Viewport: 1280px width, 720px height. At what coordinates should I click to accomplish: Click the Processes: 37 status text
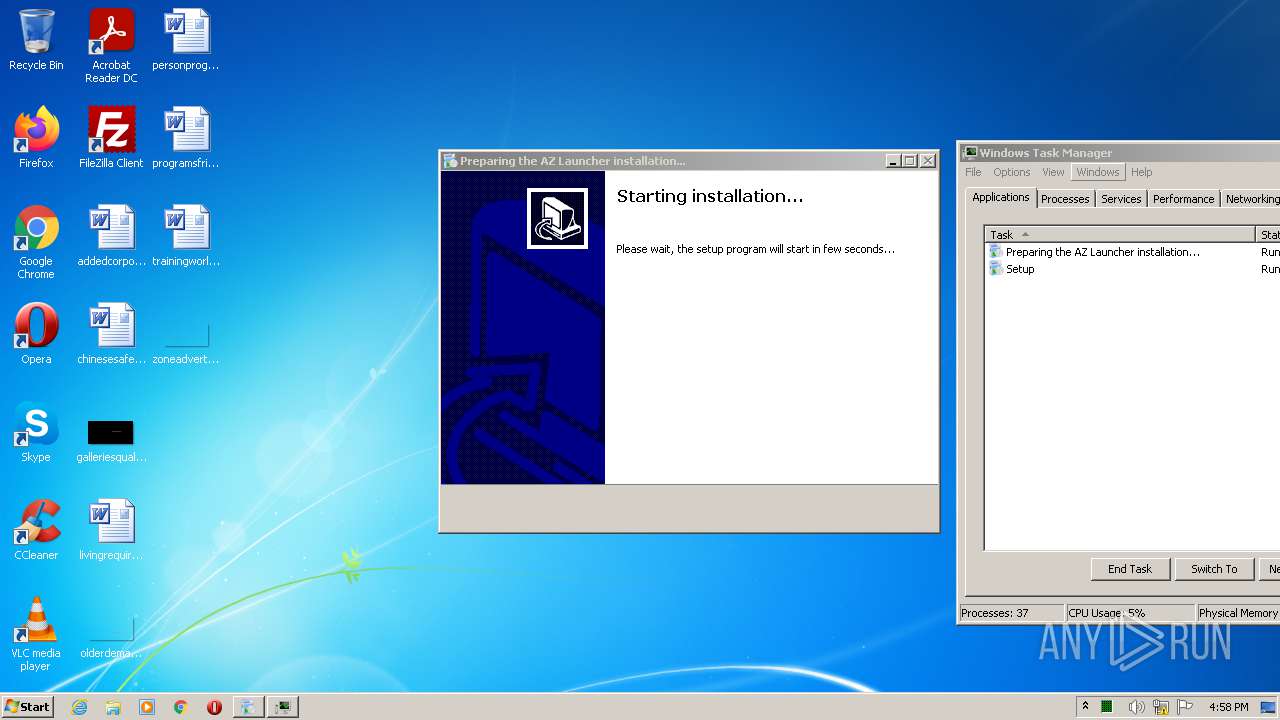(995, 613)
